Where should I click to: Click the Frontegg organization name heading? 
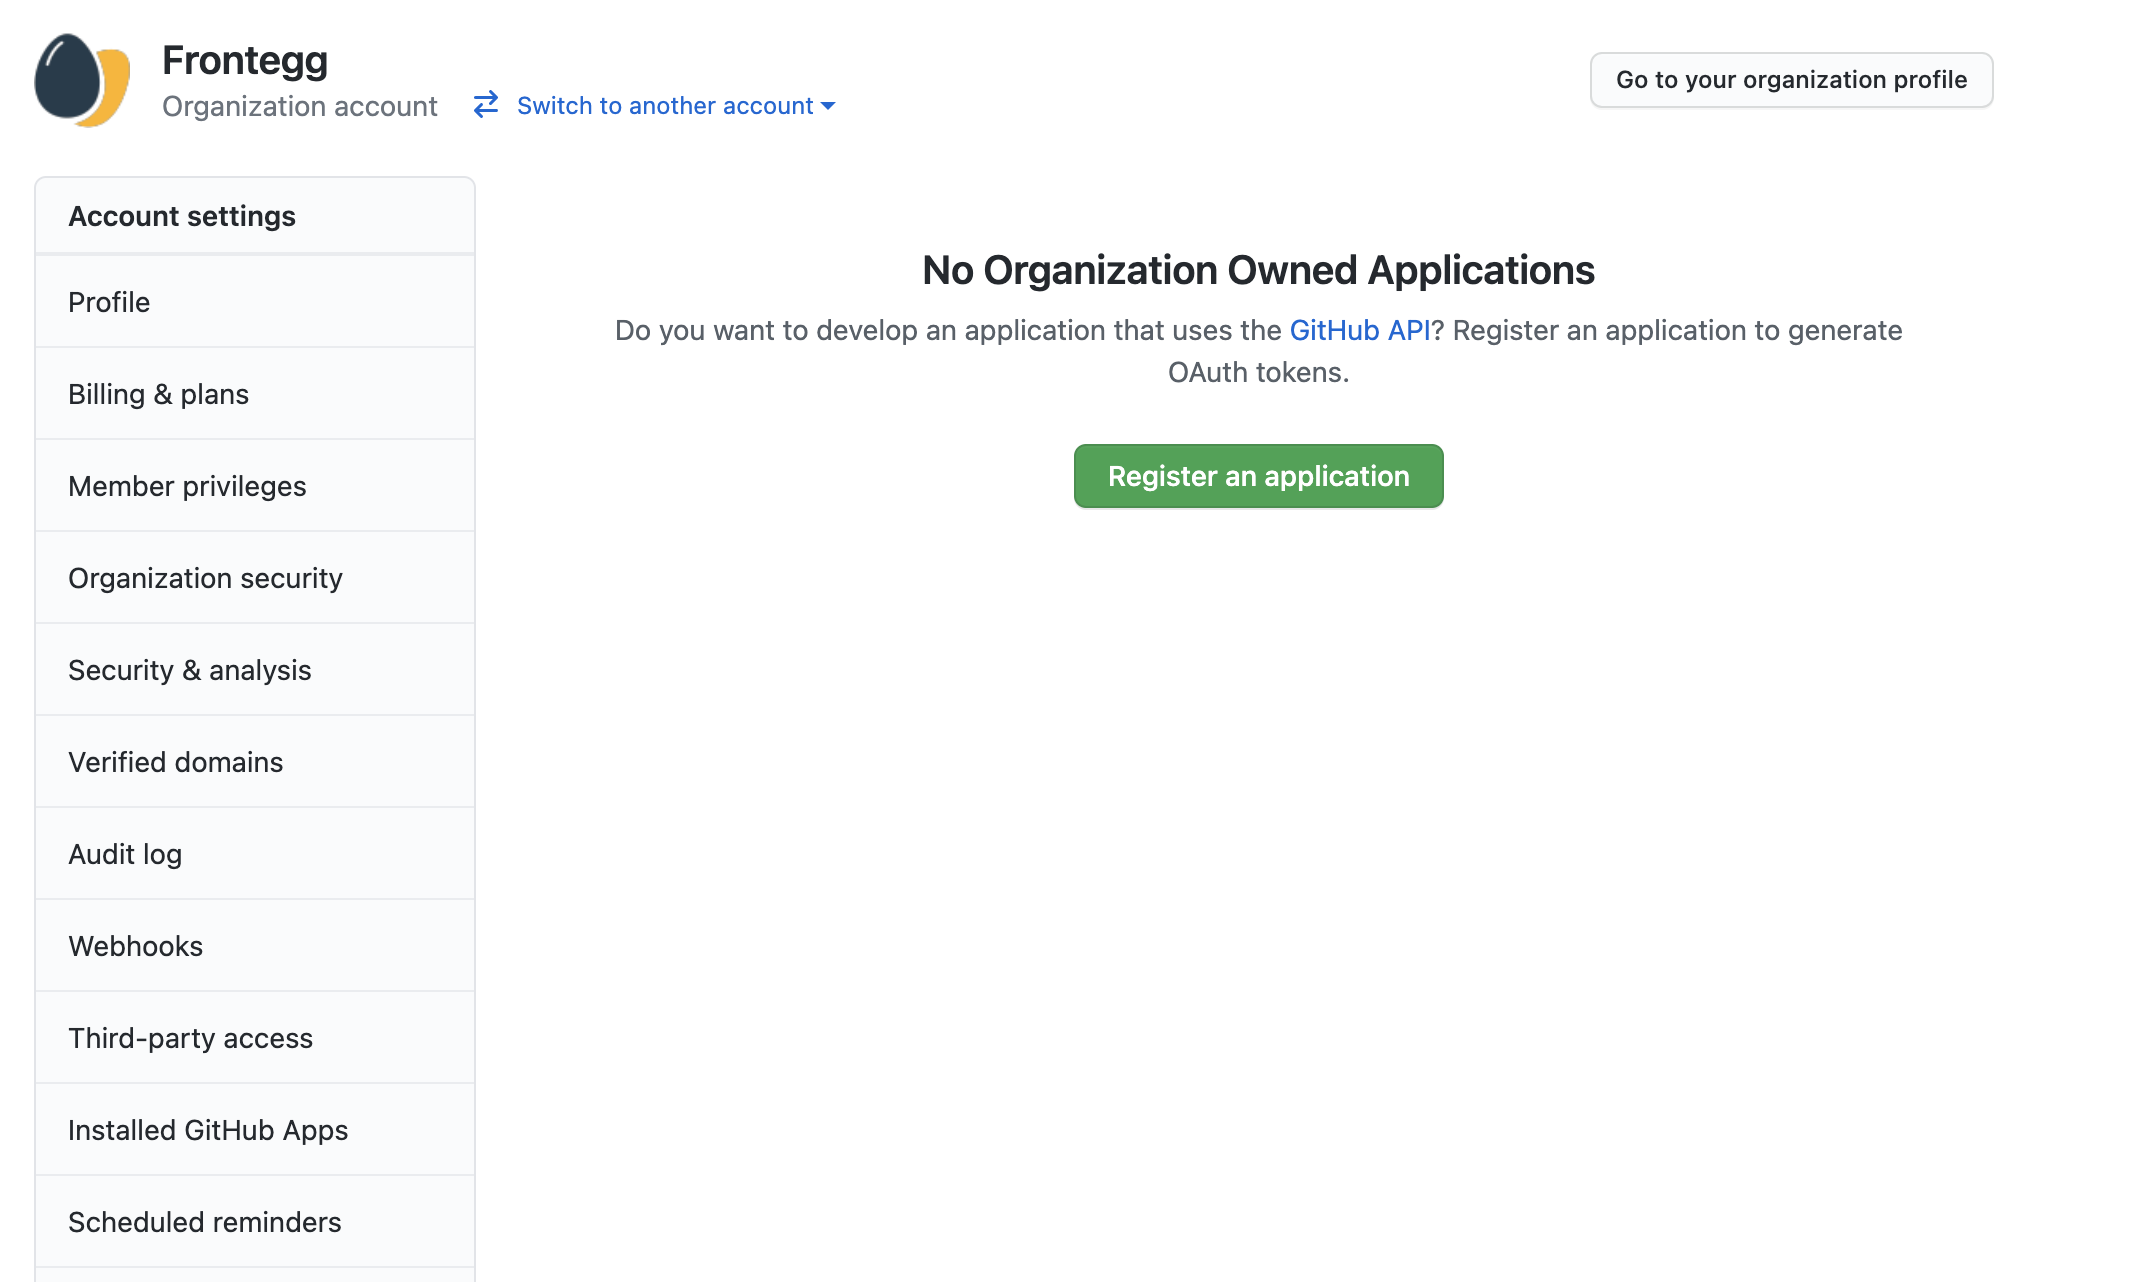tap(245, 60)
